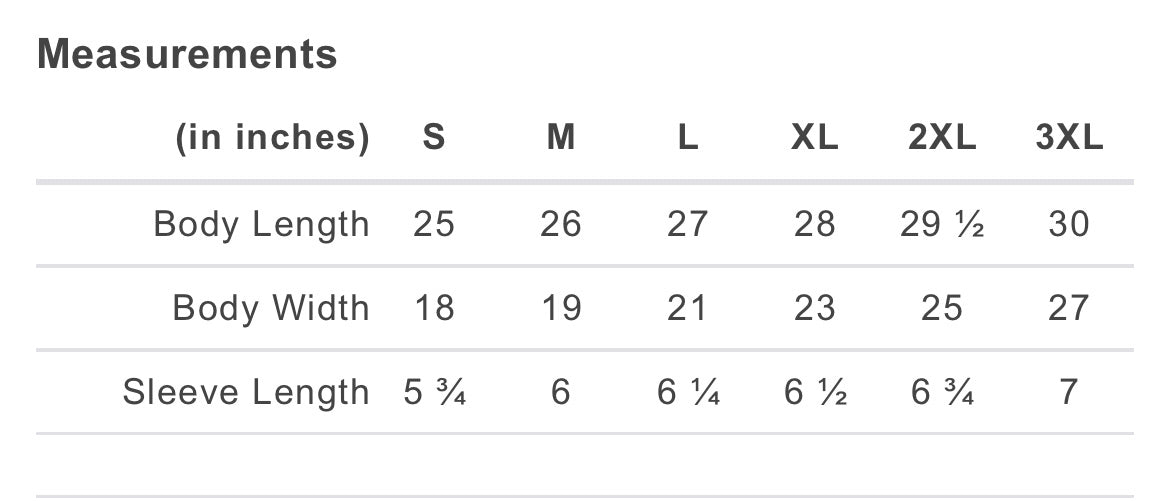The width and height of the screenshot is (1170, 501).
Task: Select Body Length value 28 for XL
Action: coord(815,224)
